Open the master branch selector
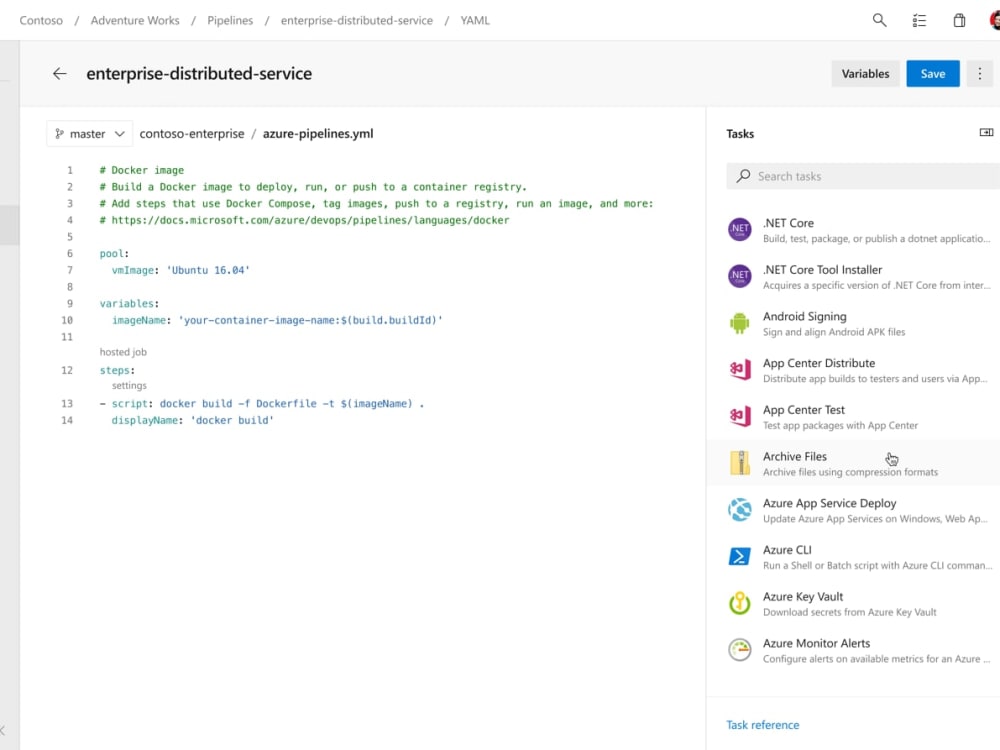This screenshot has height=750, width=1000. [89, 133]
